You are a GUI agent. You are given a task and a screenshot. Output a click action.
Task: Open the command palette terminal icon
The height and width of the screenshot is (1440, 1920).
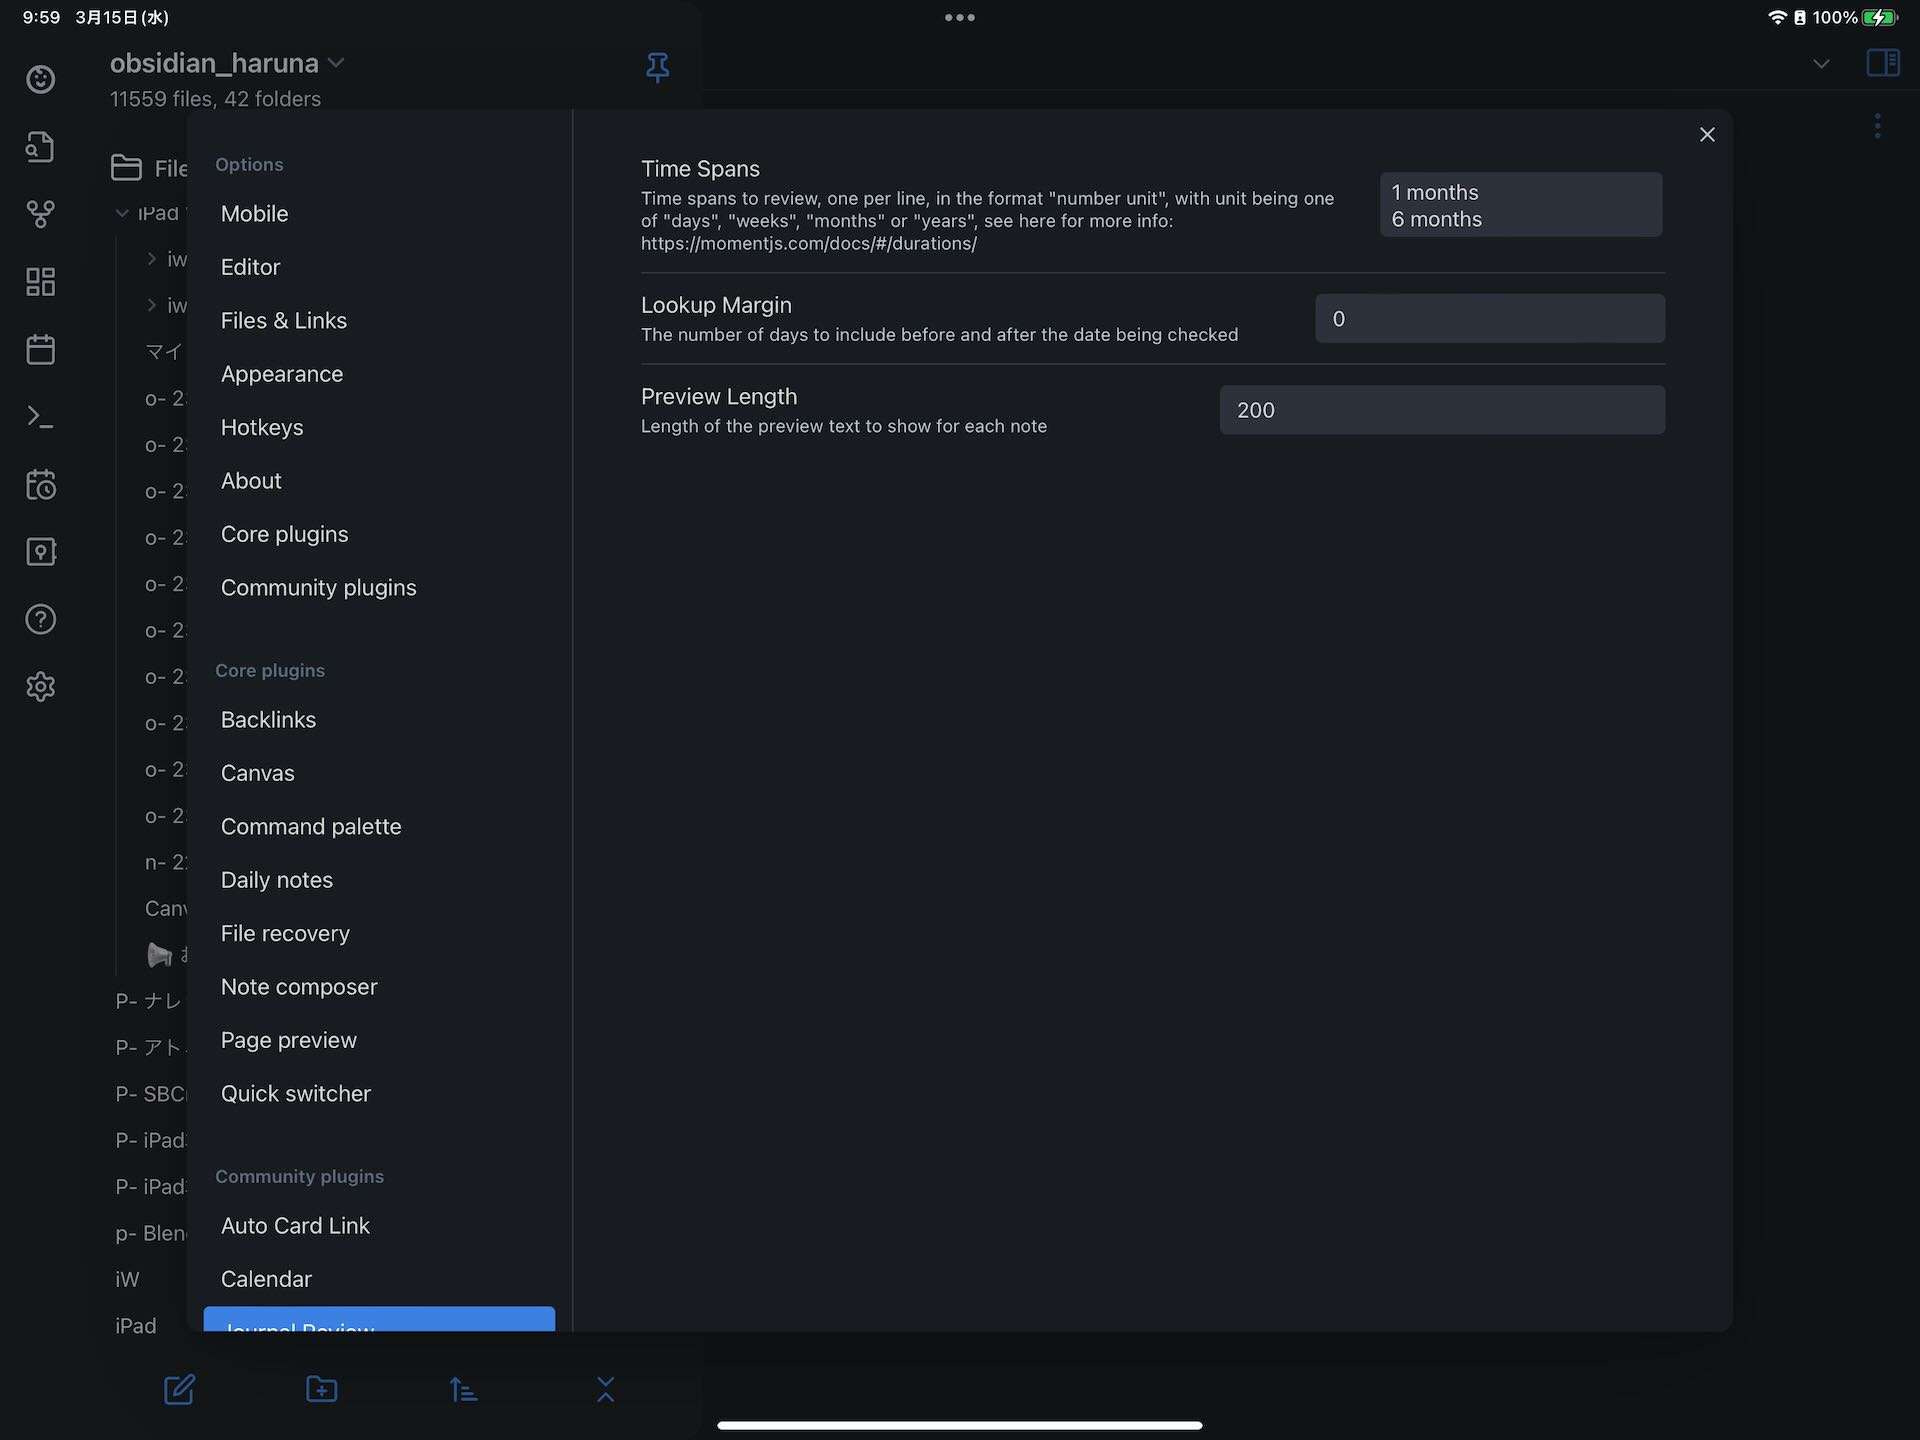(x=40, y=417)
